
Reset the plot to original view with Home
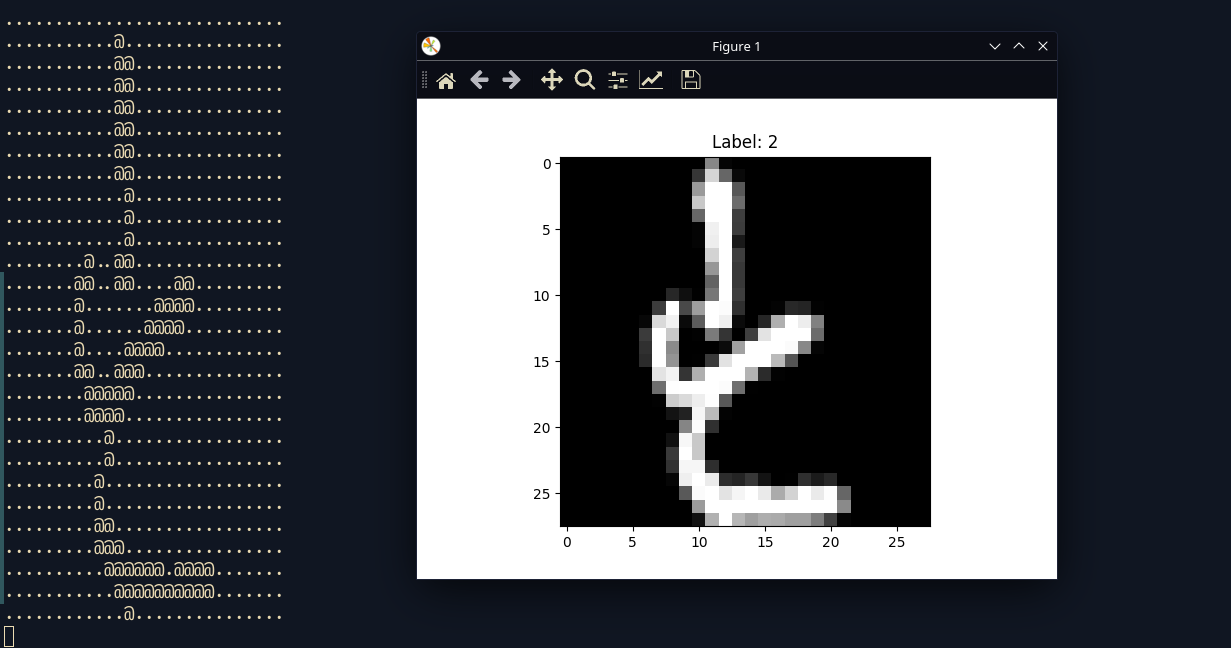[446, 80]
